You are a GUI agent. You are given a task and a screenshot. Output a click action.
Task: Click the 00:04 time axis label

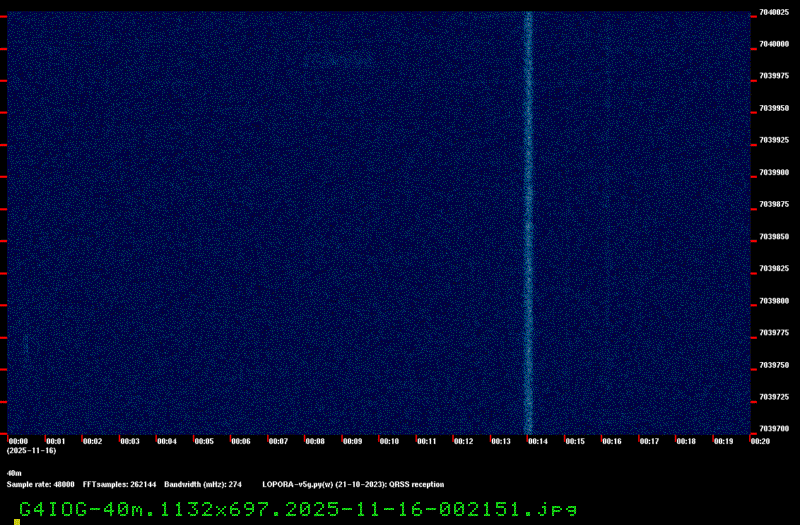click(167, 441)
